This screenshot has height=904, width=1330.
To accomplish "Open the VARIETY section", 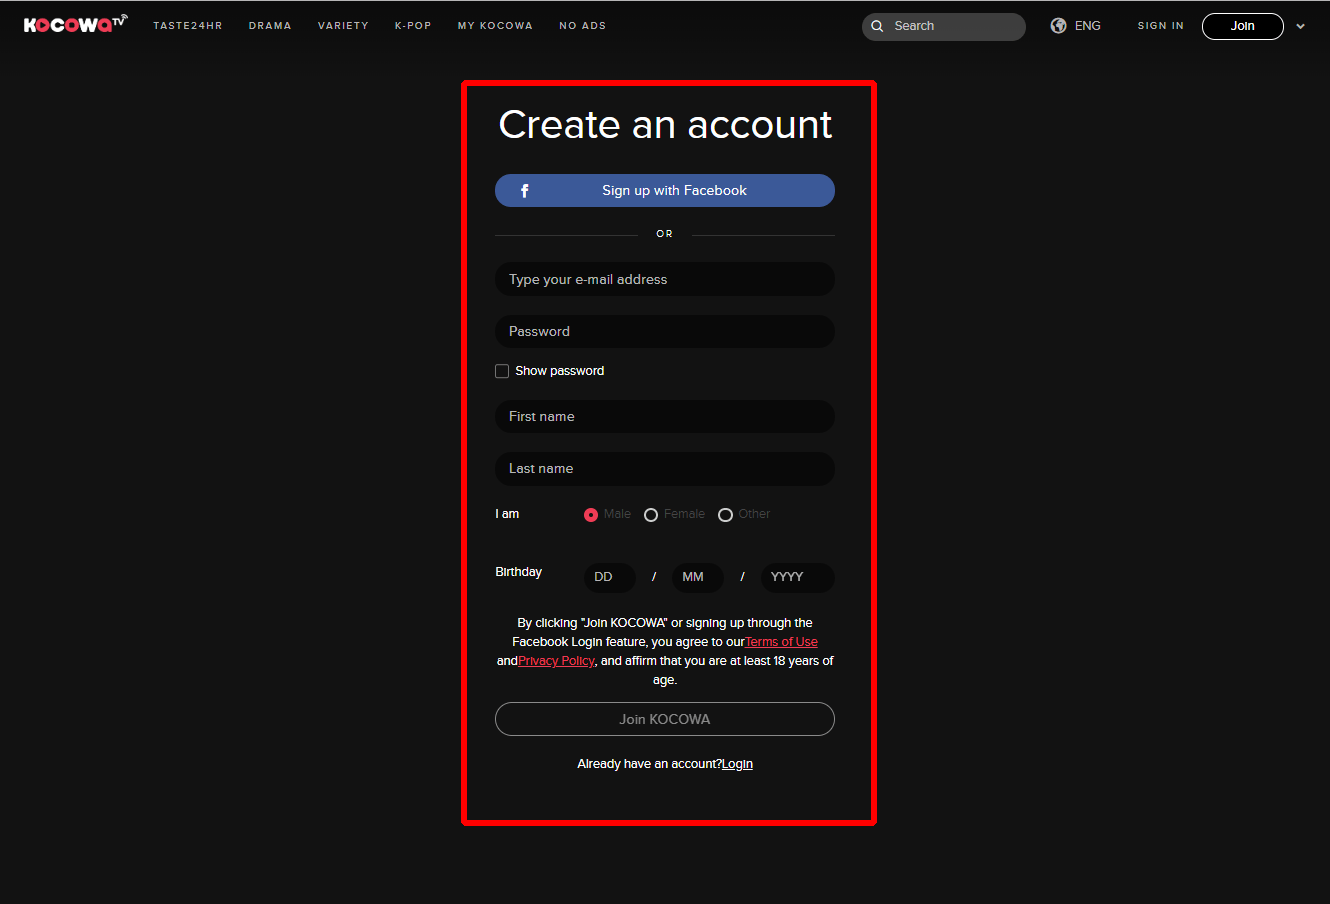I will (343, 26).
